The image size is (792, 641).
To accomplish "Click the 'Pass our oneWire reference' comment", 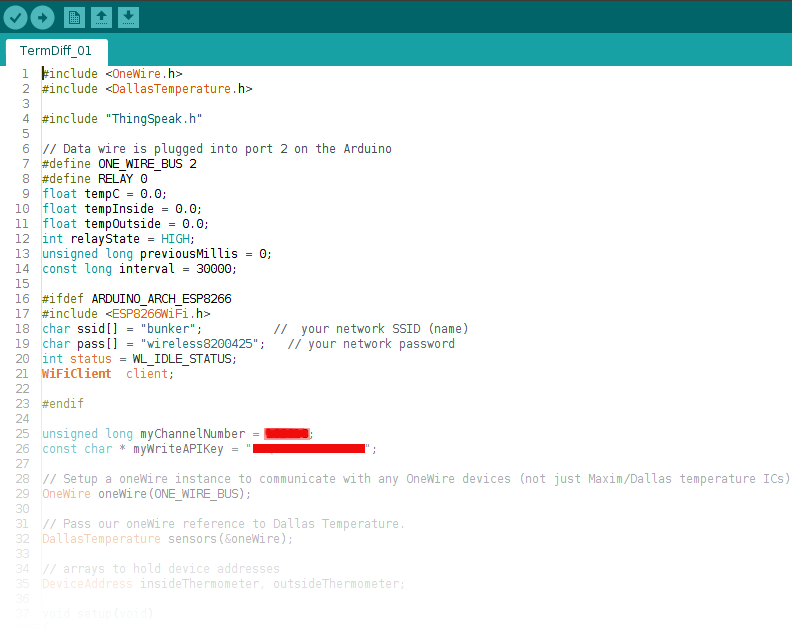I will tap(223, 524).
